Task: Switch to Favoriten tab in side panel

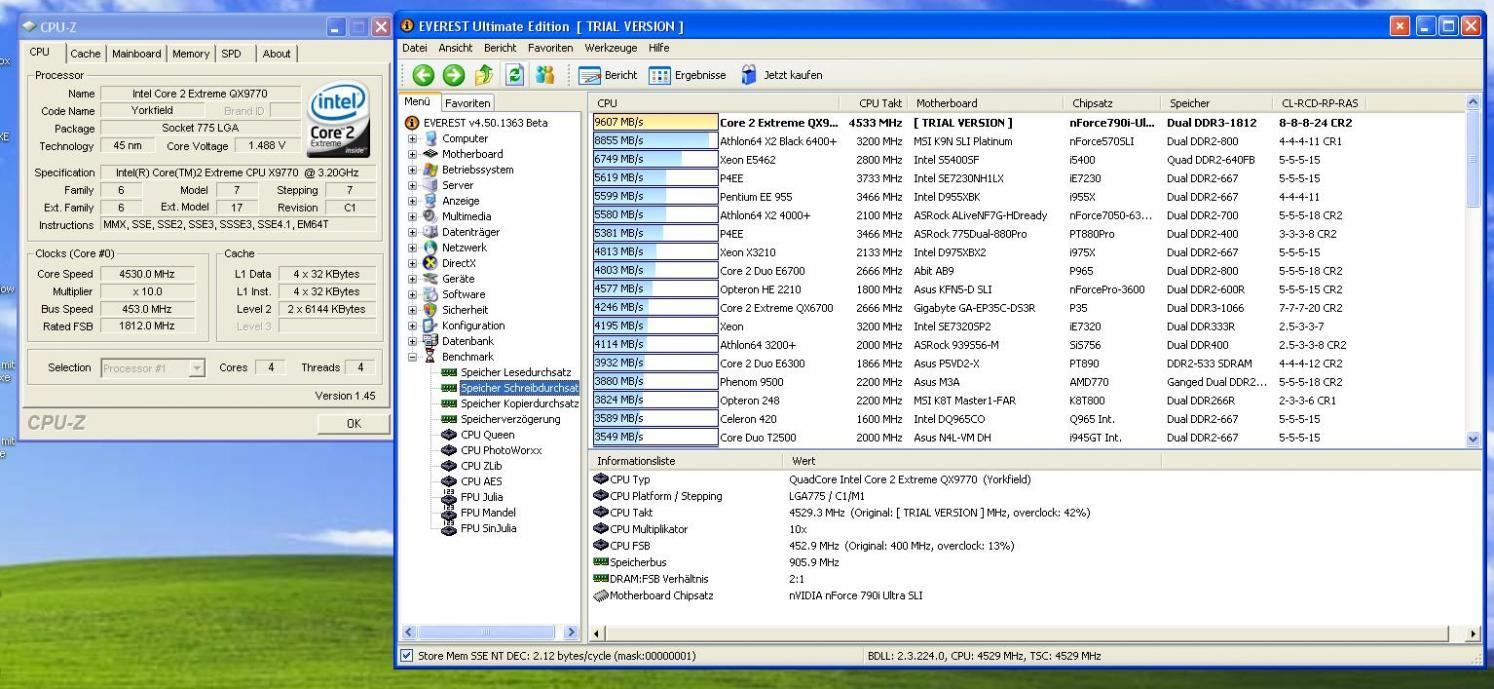Action: [467, 103]
